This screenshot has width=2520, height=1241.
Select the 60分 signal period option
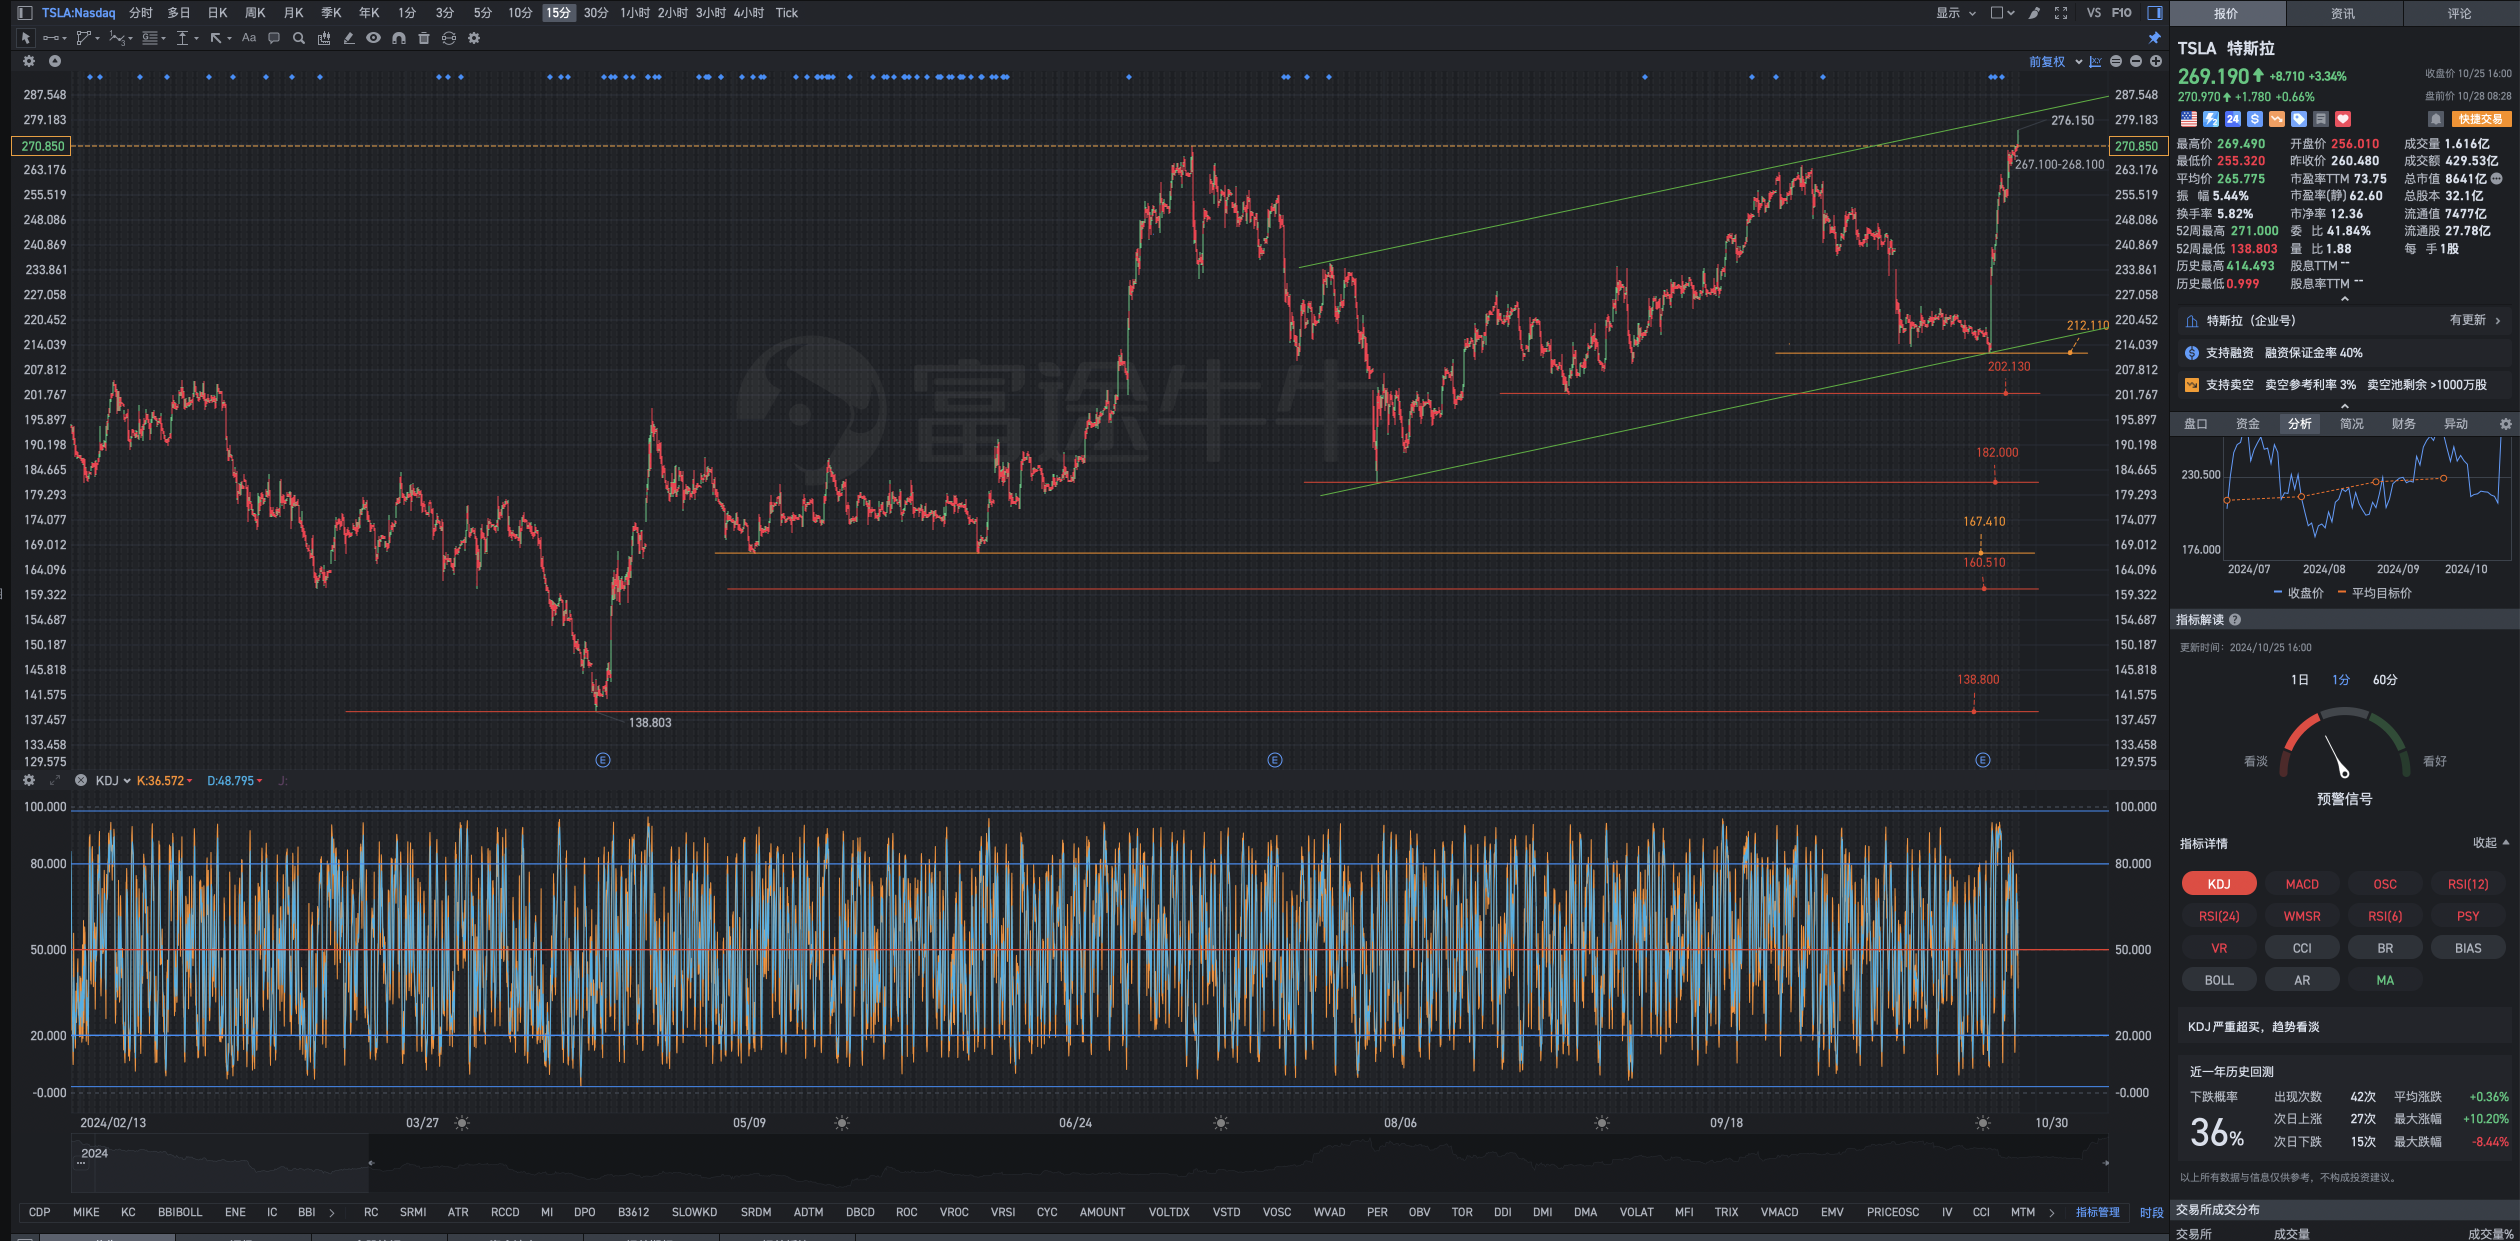coord(2385,680)
